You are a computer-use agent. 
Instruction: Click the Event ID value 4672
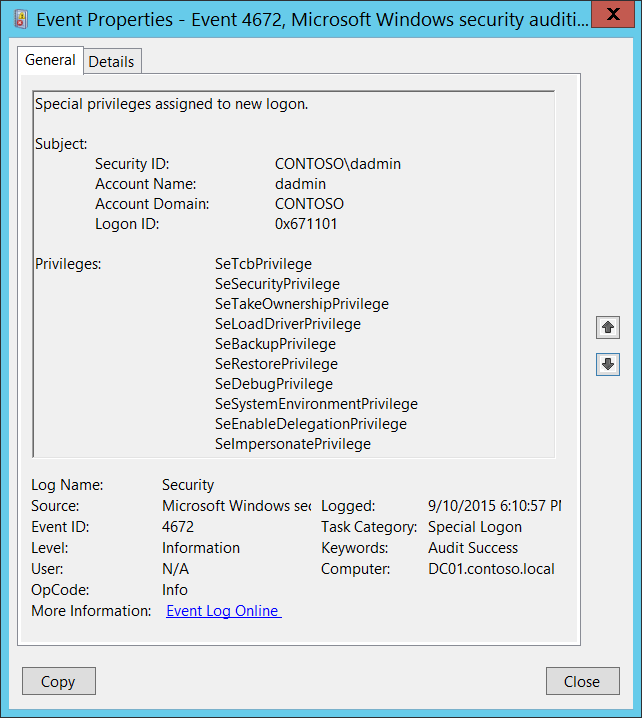click(178, 527)
